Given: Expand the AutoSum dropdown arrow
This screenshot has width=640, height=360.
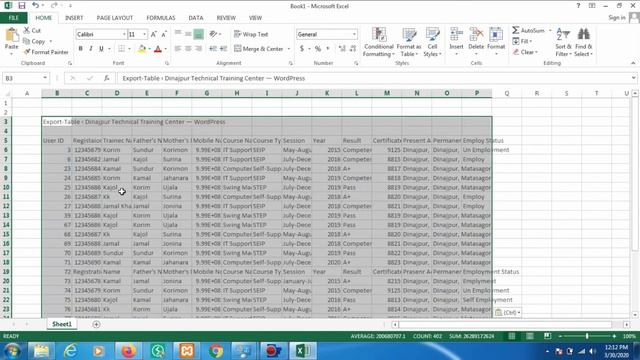Looking at the screenshot, I should [x=550, y=31].
